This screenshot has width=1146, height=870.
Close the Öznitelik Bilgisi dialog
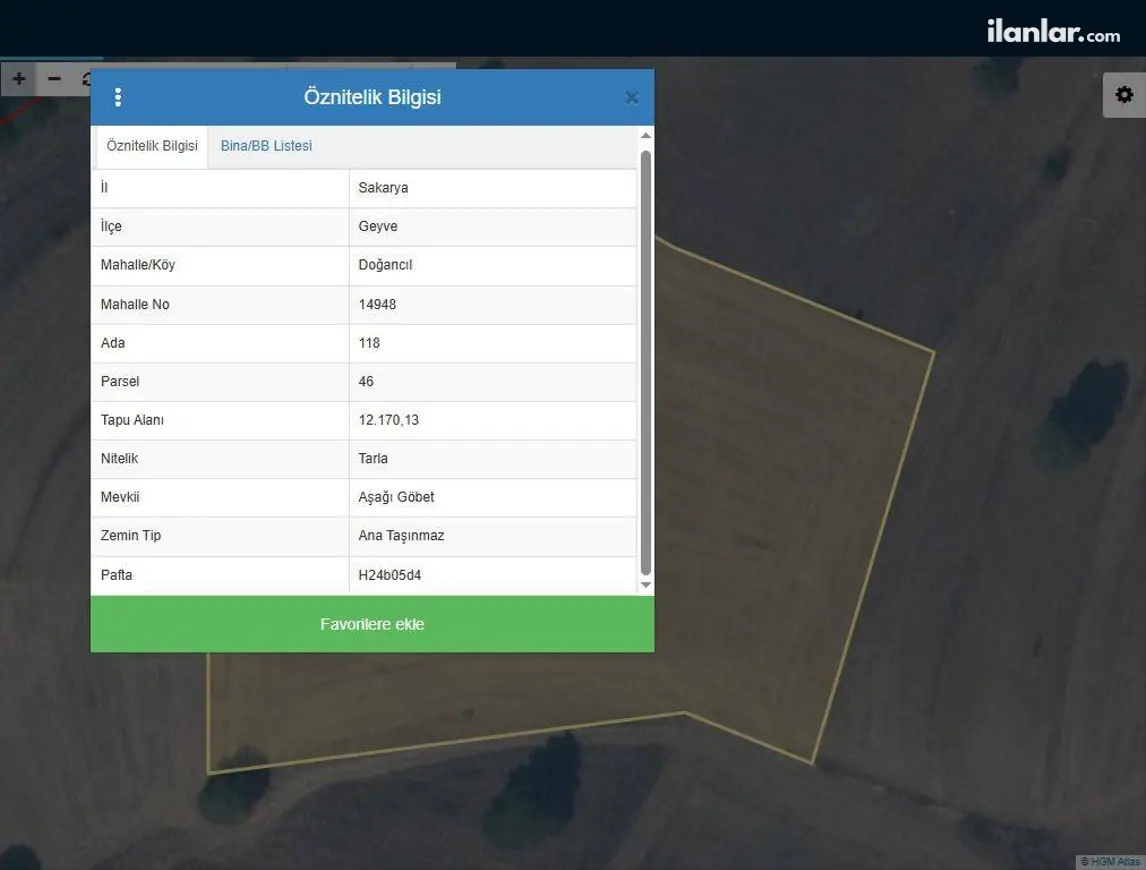[631, 98]
